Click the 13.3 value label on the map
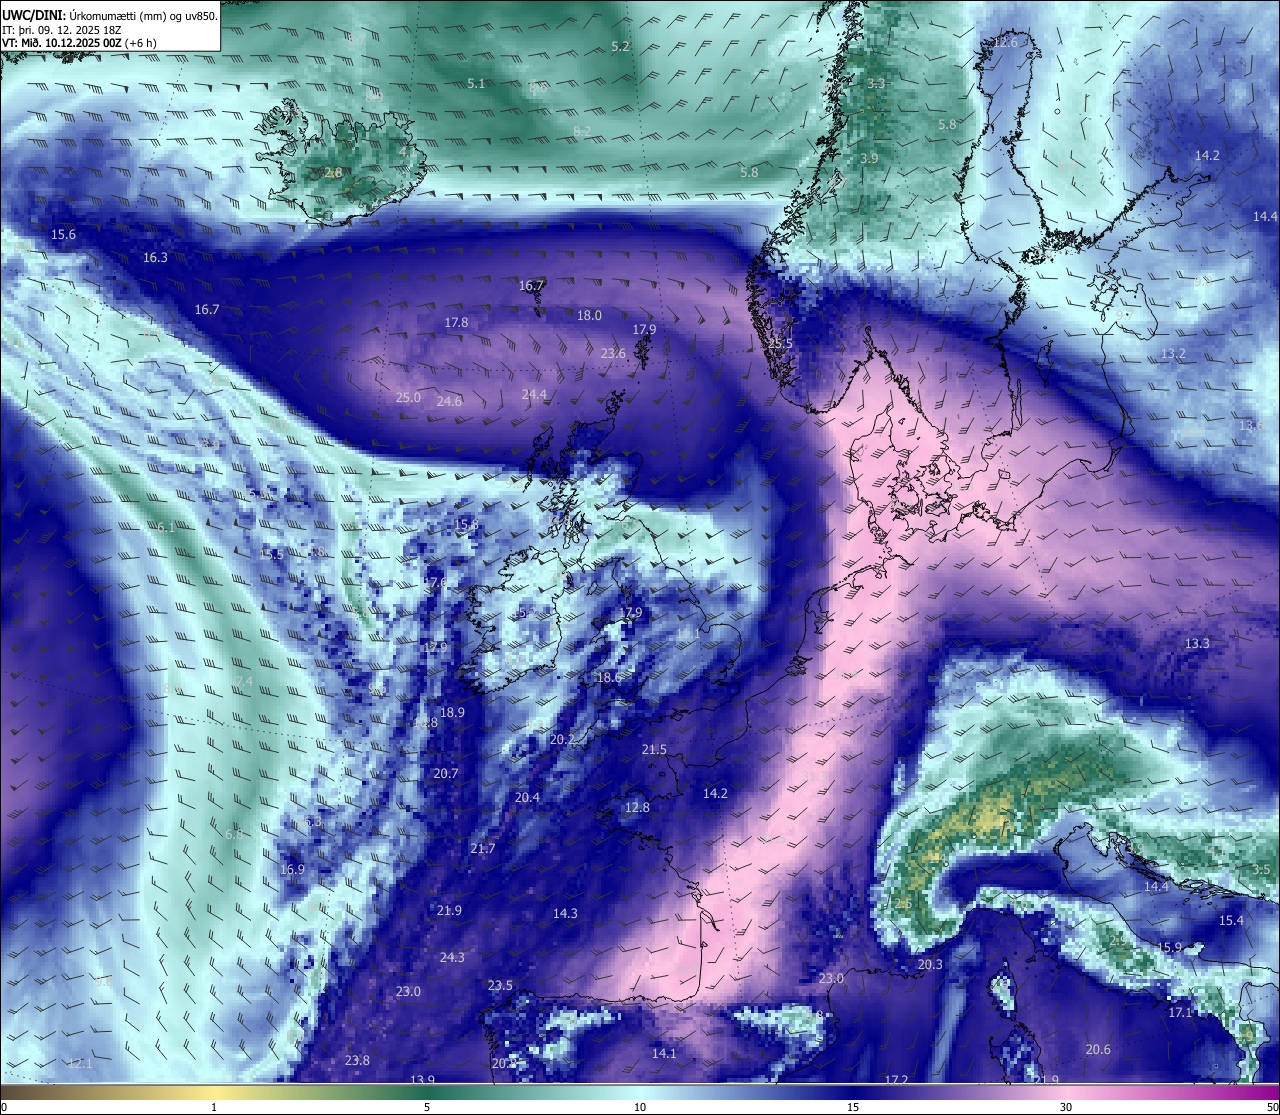This screenshot has height=1115, width=1280. click(1197, 644)
